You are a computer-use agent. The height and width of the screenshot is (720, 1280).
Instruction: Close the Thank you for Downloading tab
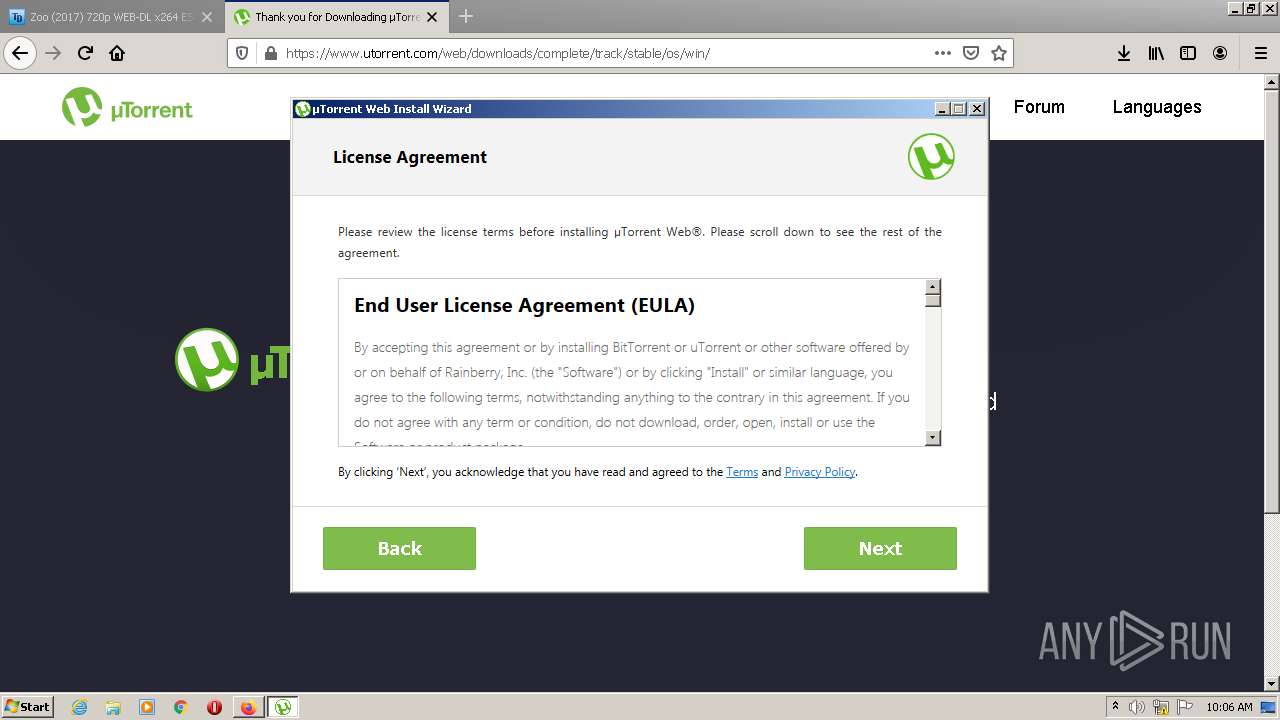click(433, 17)
